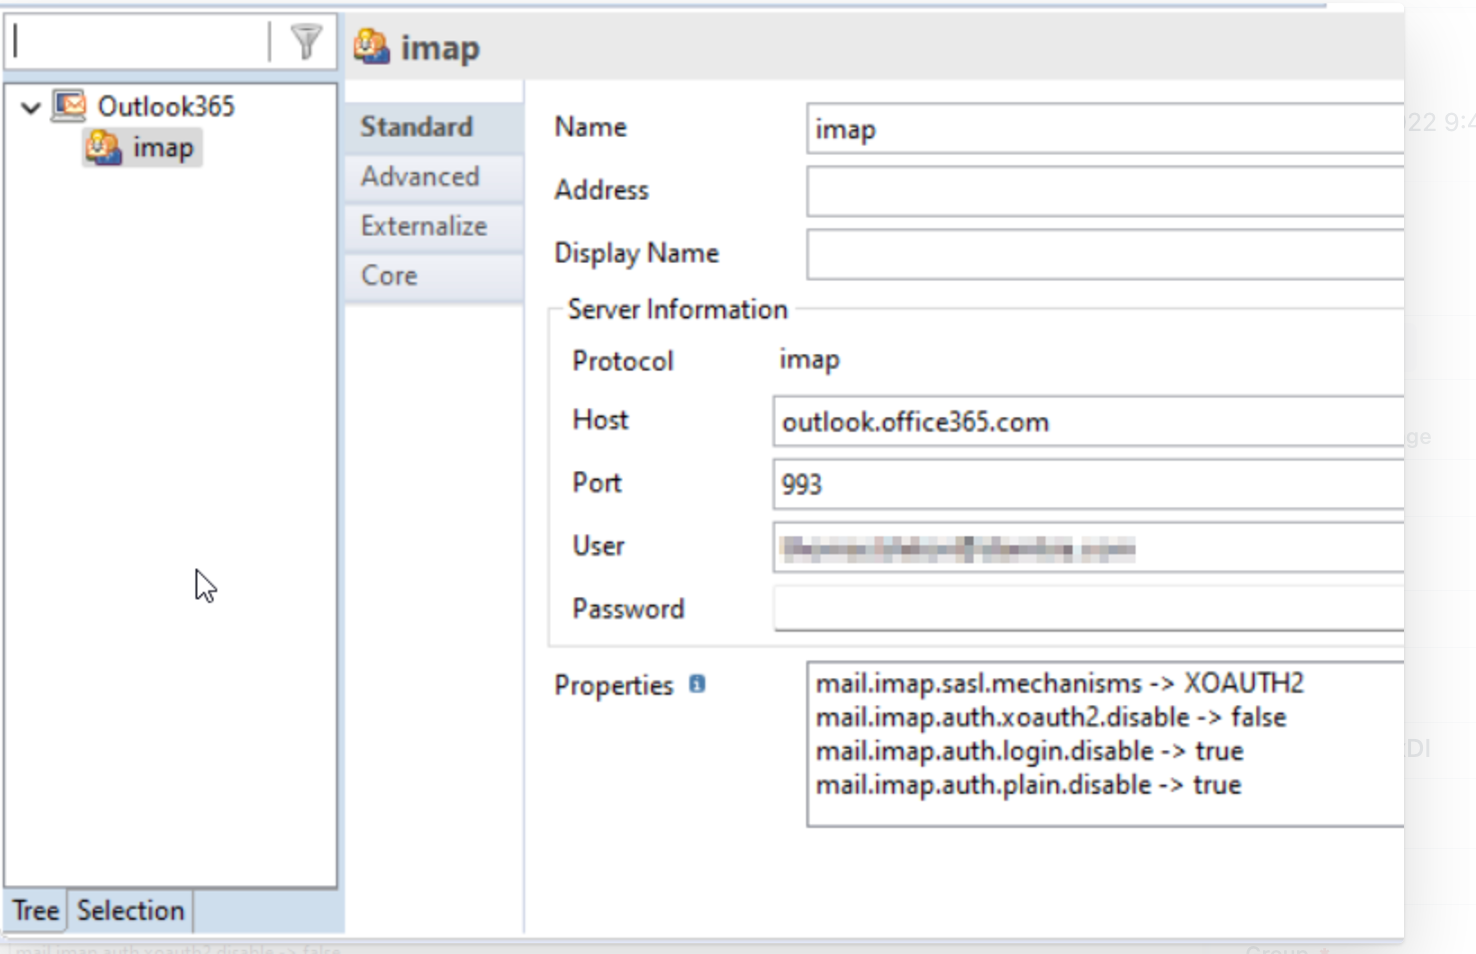The image size is (1476, 954).
Task: Click the Host field with outlook.office365.com
Action: tap(1088, 421)
